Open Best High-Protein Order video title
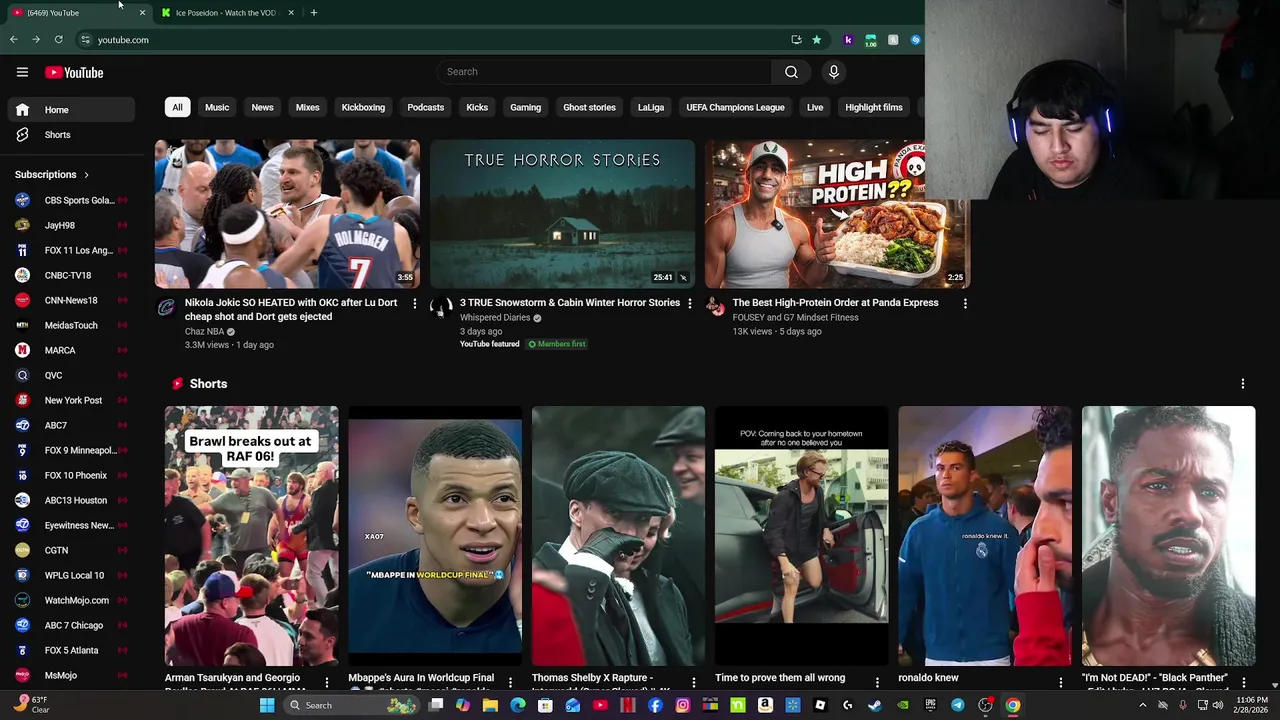Screen dimensions: 1280x720 pyautogui.click(x=835, y=303)
